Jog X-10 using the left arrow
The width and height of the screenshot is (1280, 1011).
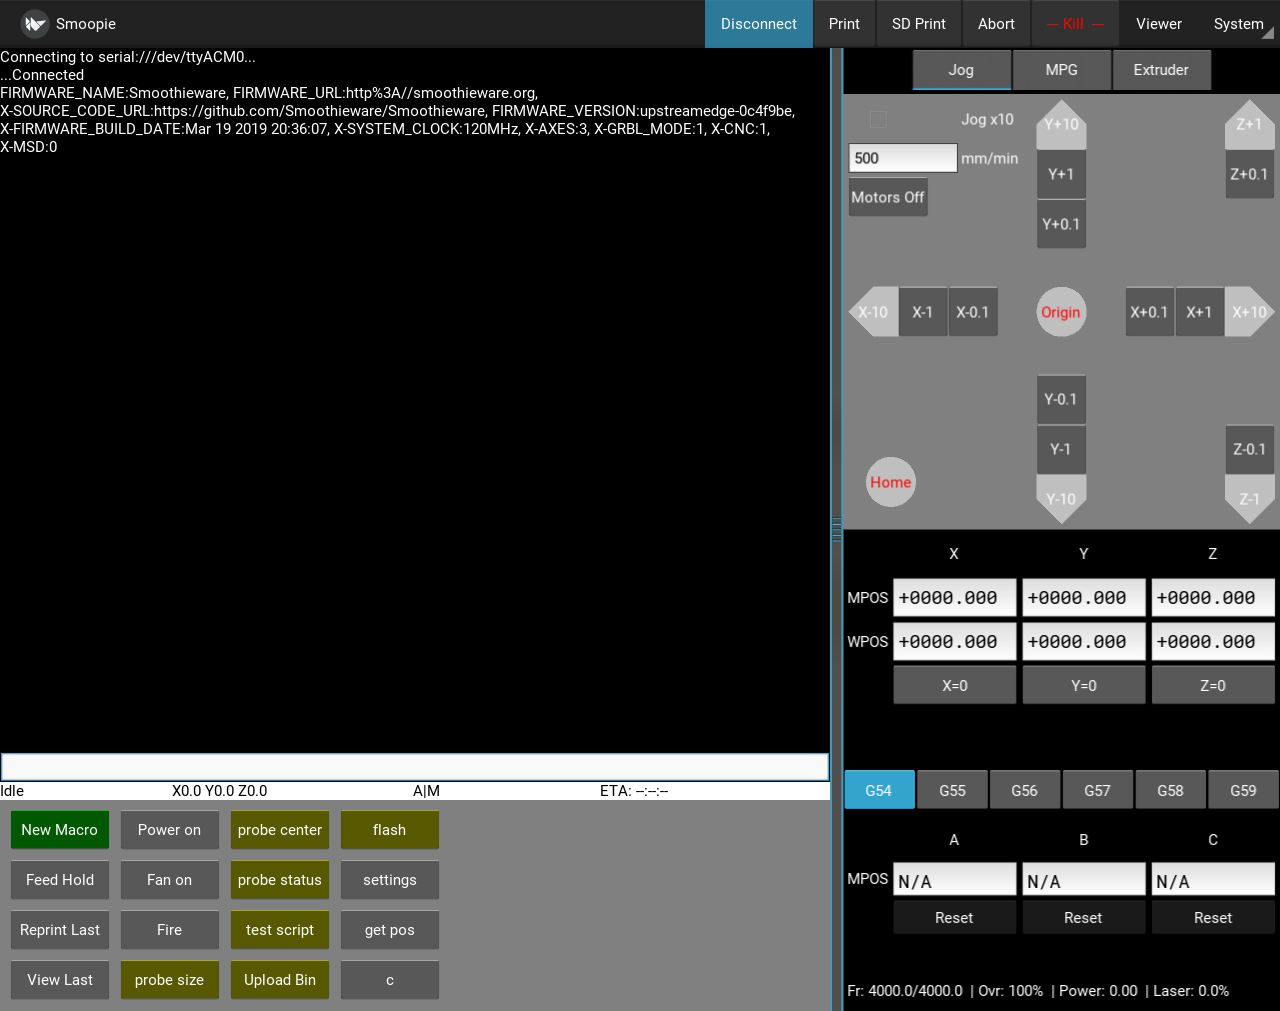tap(872, 312)
